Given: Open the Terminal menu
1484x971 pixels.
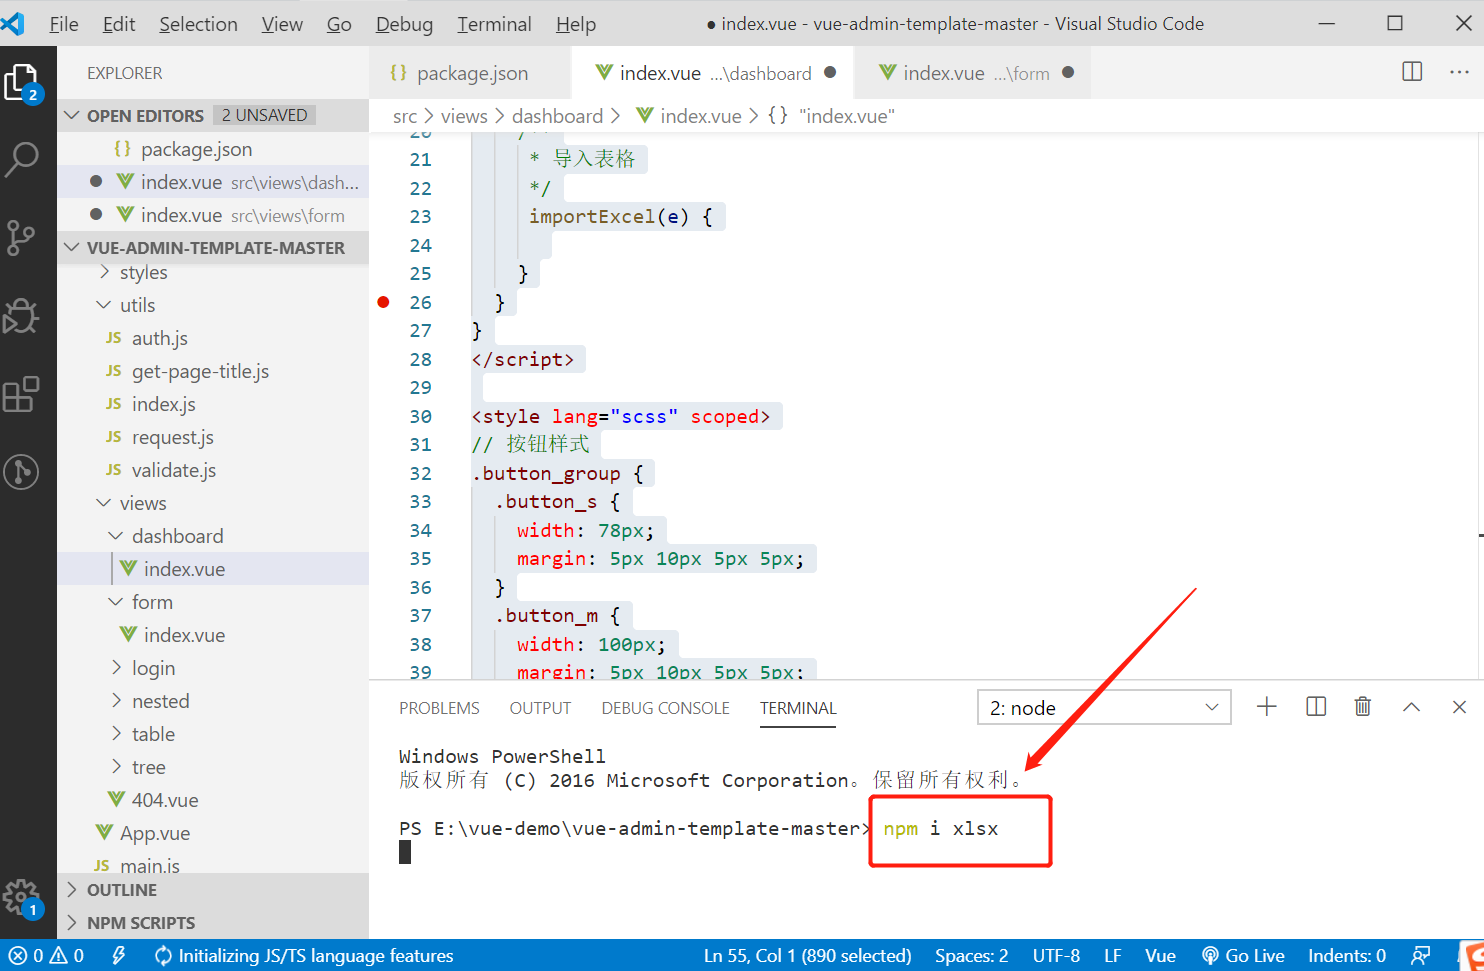Looking at the screenshot, I should point(494,24).
